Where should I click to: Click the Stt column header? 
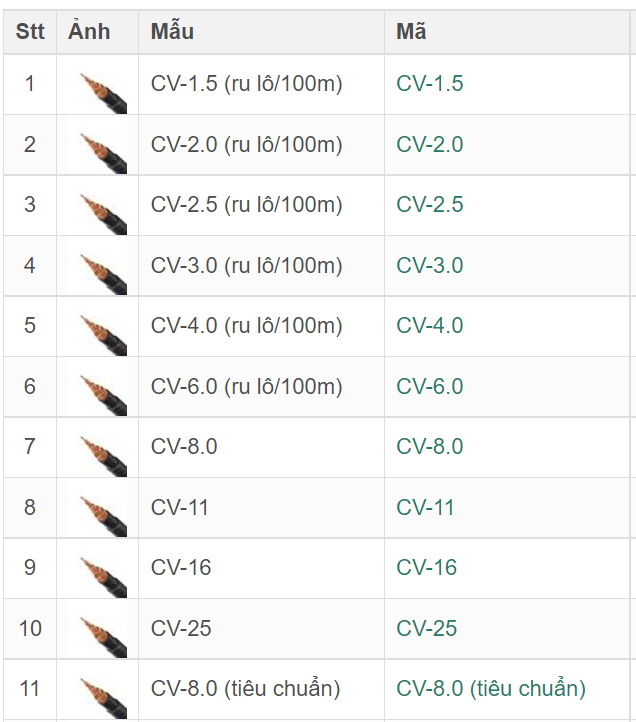30,32
